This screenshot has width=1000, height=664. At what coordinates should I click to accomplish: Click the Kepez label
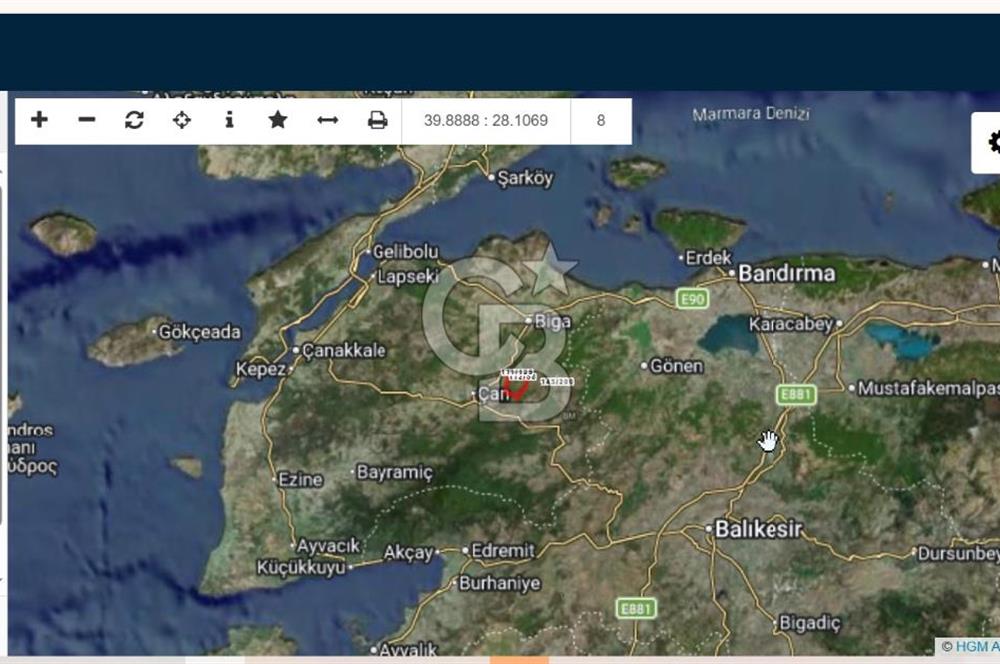point(261,369)
